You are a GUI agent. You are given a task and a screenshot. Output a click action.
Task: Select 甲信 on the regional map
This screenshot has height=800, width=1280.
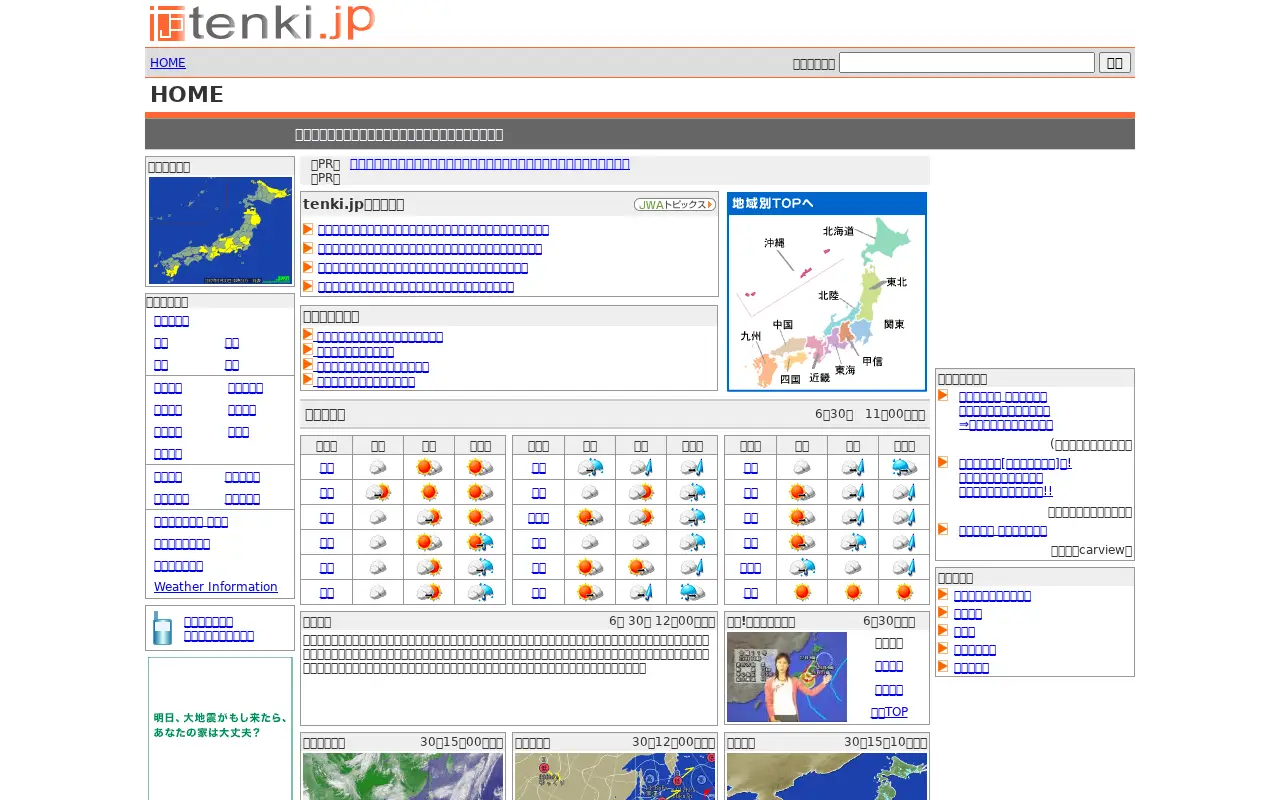click(x=872, y=361)
